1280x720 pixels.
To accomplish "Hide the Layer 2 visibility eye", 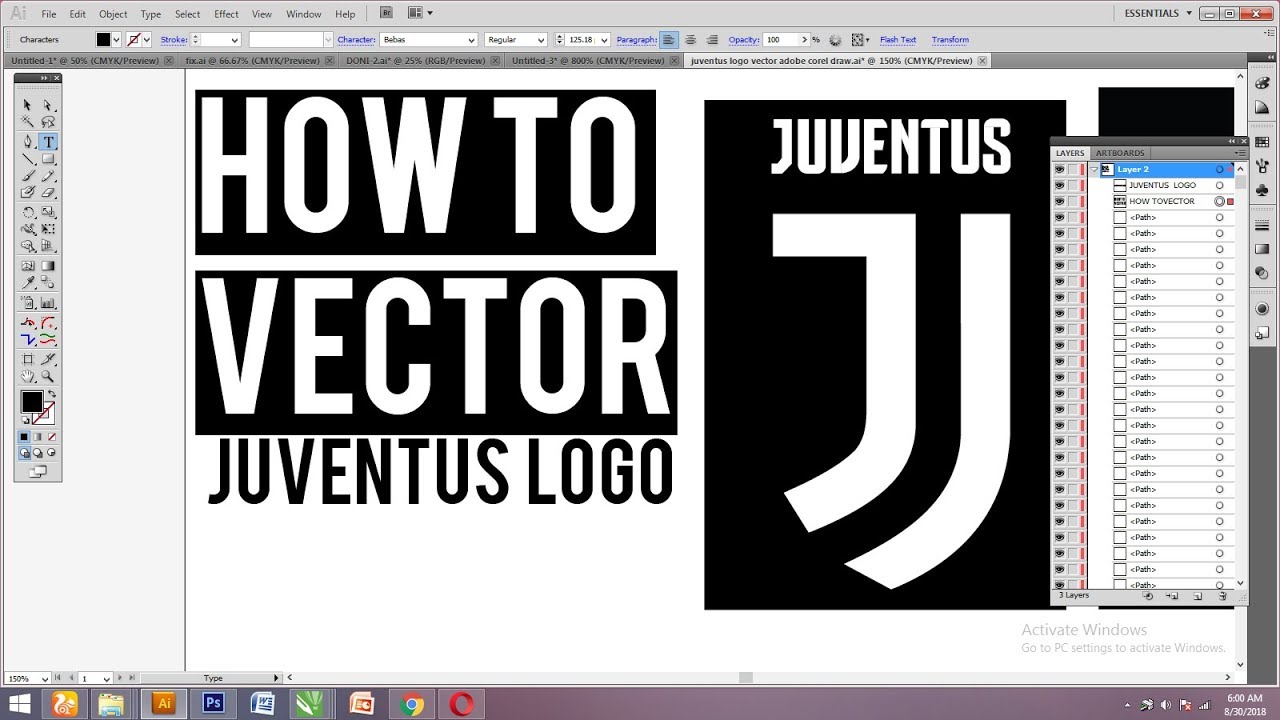I will 1059,170.
